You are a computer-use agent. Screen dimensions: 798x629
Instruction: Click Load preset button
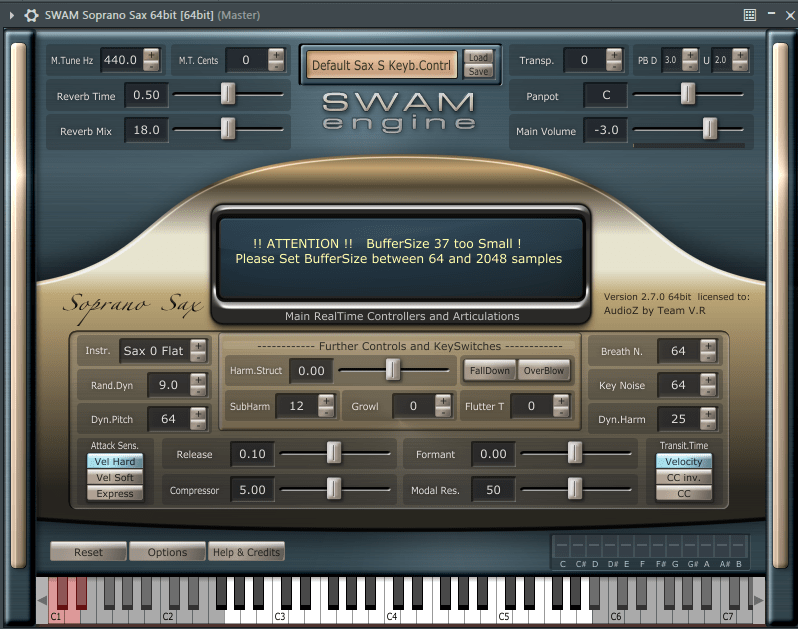(x=478, y=57)
